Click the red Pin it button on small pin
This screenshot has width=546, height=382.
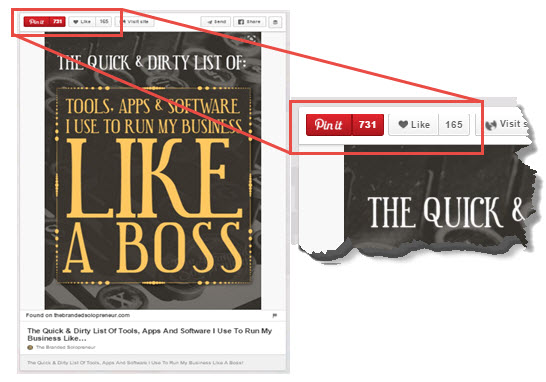pos(37,22)
